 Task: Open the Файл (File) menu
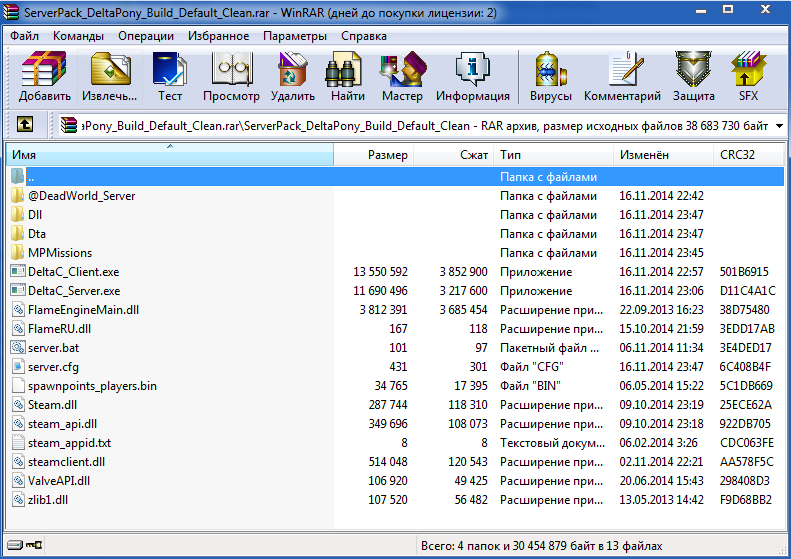pos(25,36)
